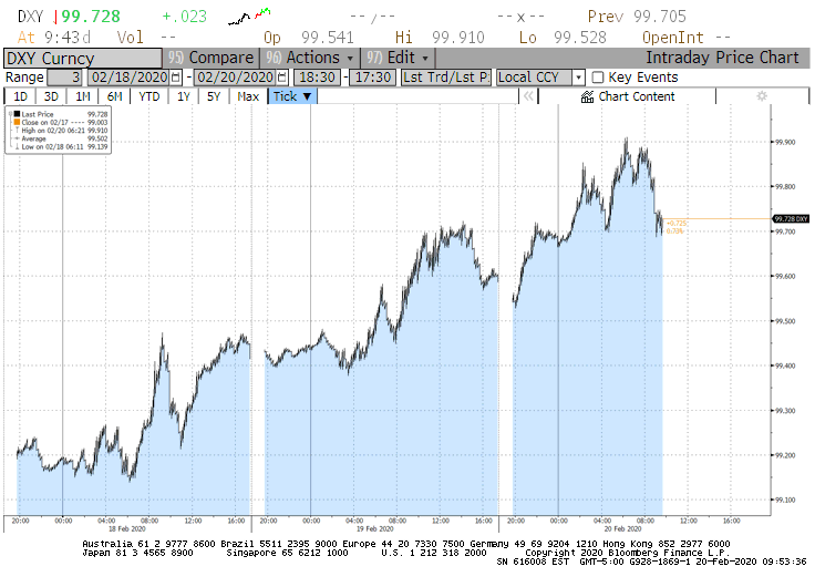815x587 pixels.
Task: Select the 5Y time range tab
Action: click(x=214, y=97)
